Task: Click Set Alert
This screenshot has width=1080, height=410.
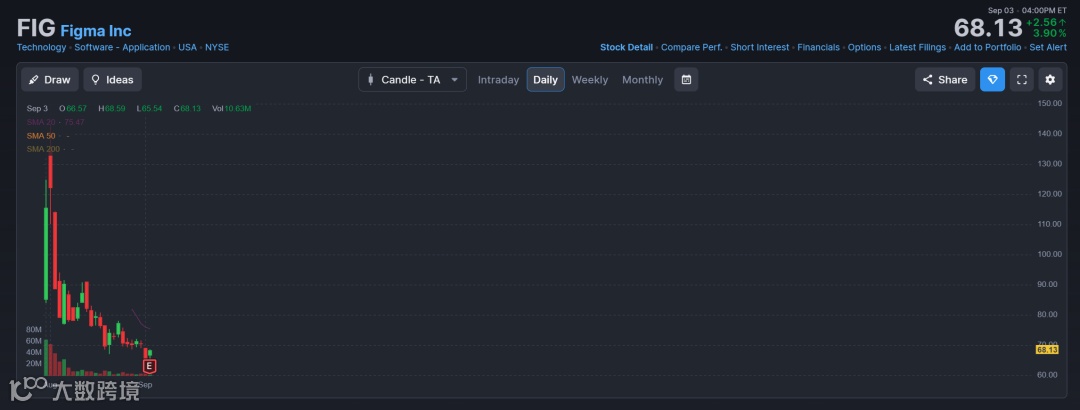Action: [1048, 48]
